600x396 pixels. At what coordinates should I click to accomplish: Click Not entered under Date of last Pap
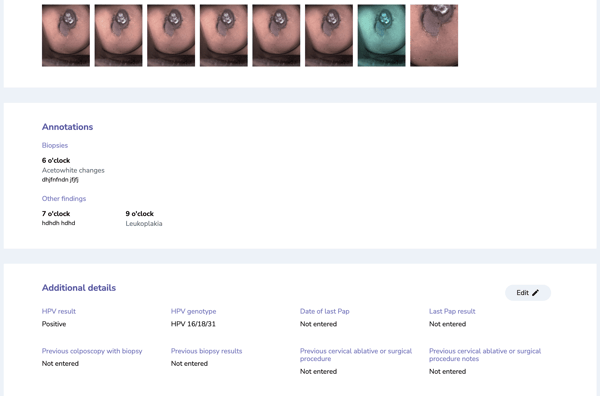click(x=318, y=324)
